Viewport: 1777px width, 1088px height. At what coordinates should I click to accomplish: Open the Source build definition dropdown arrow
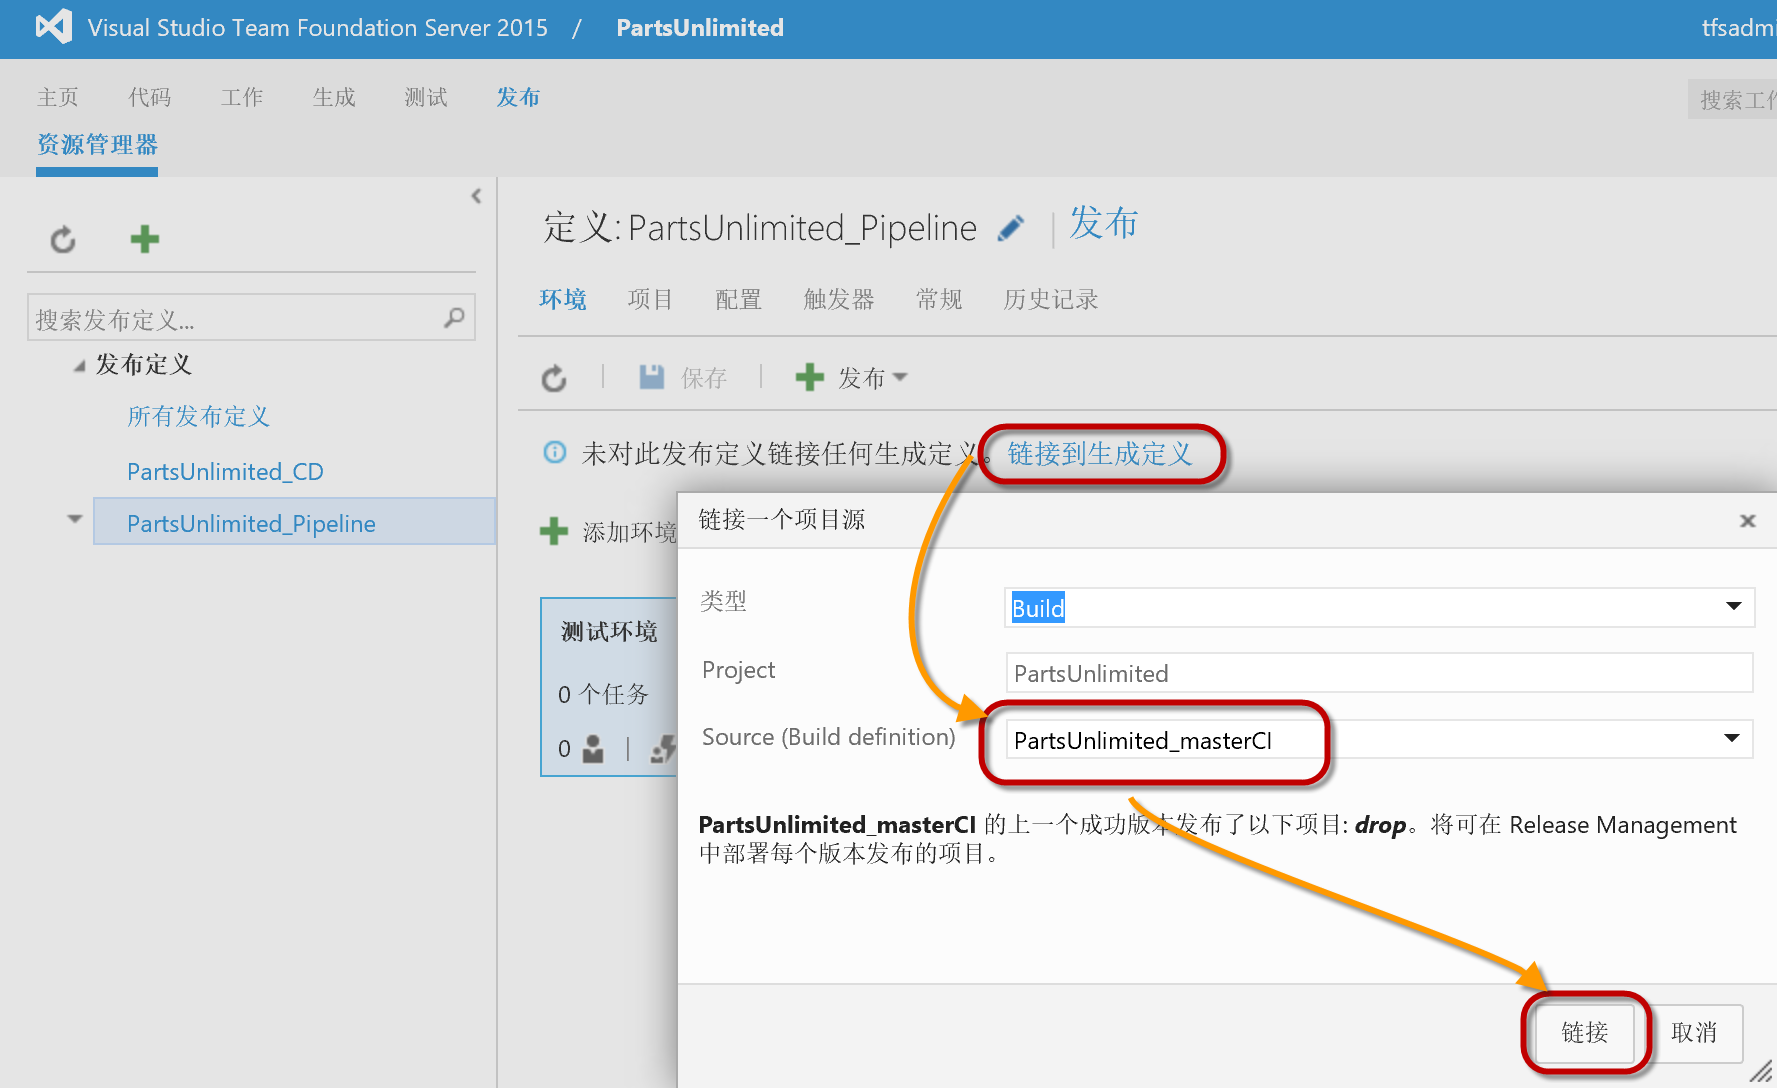(1732, 738)
